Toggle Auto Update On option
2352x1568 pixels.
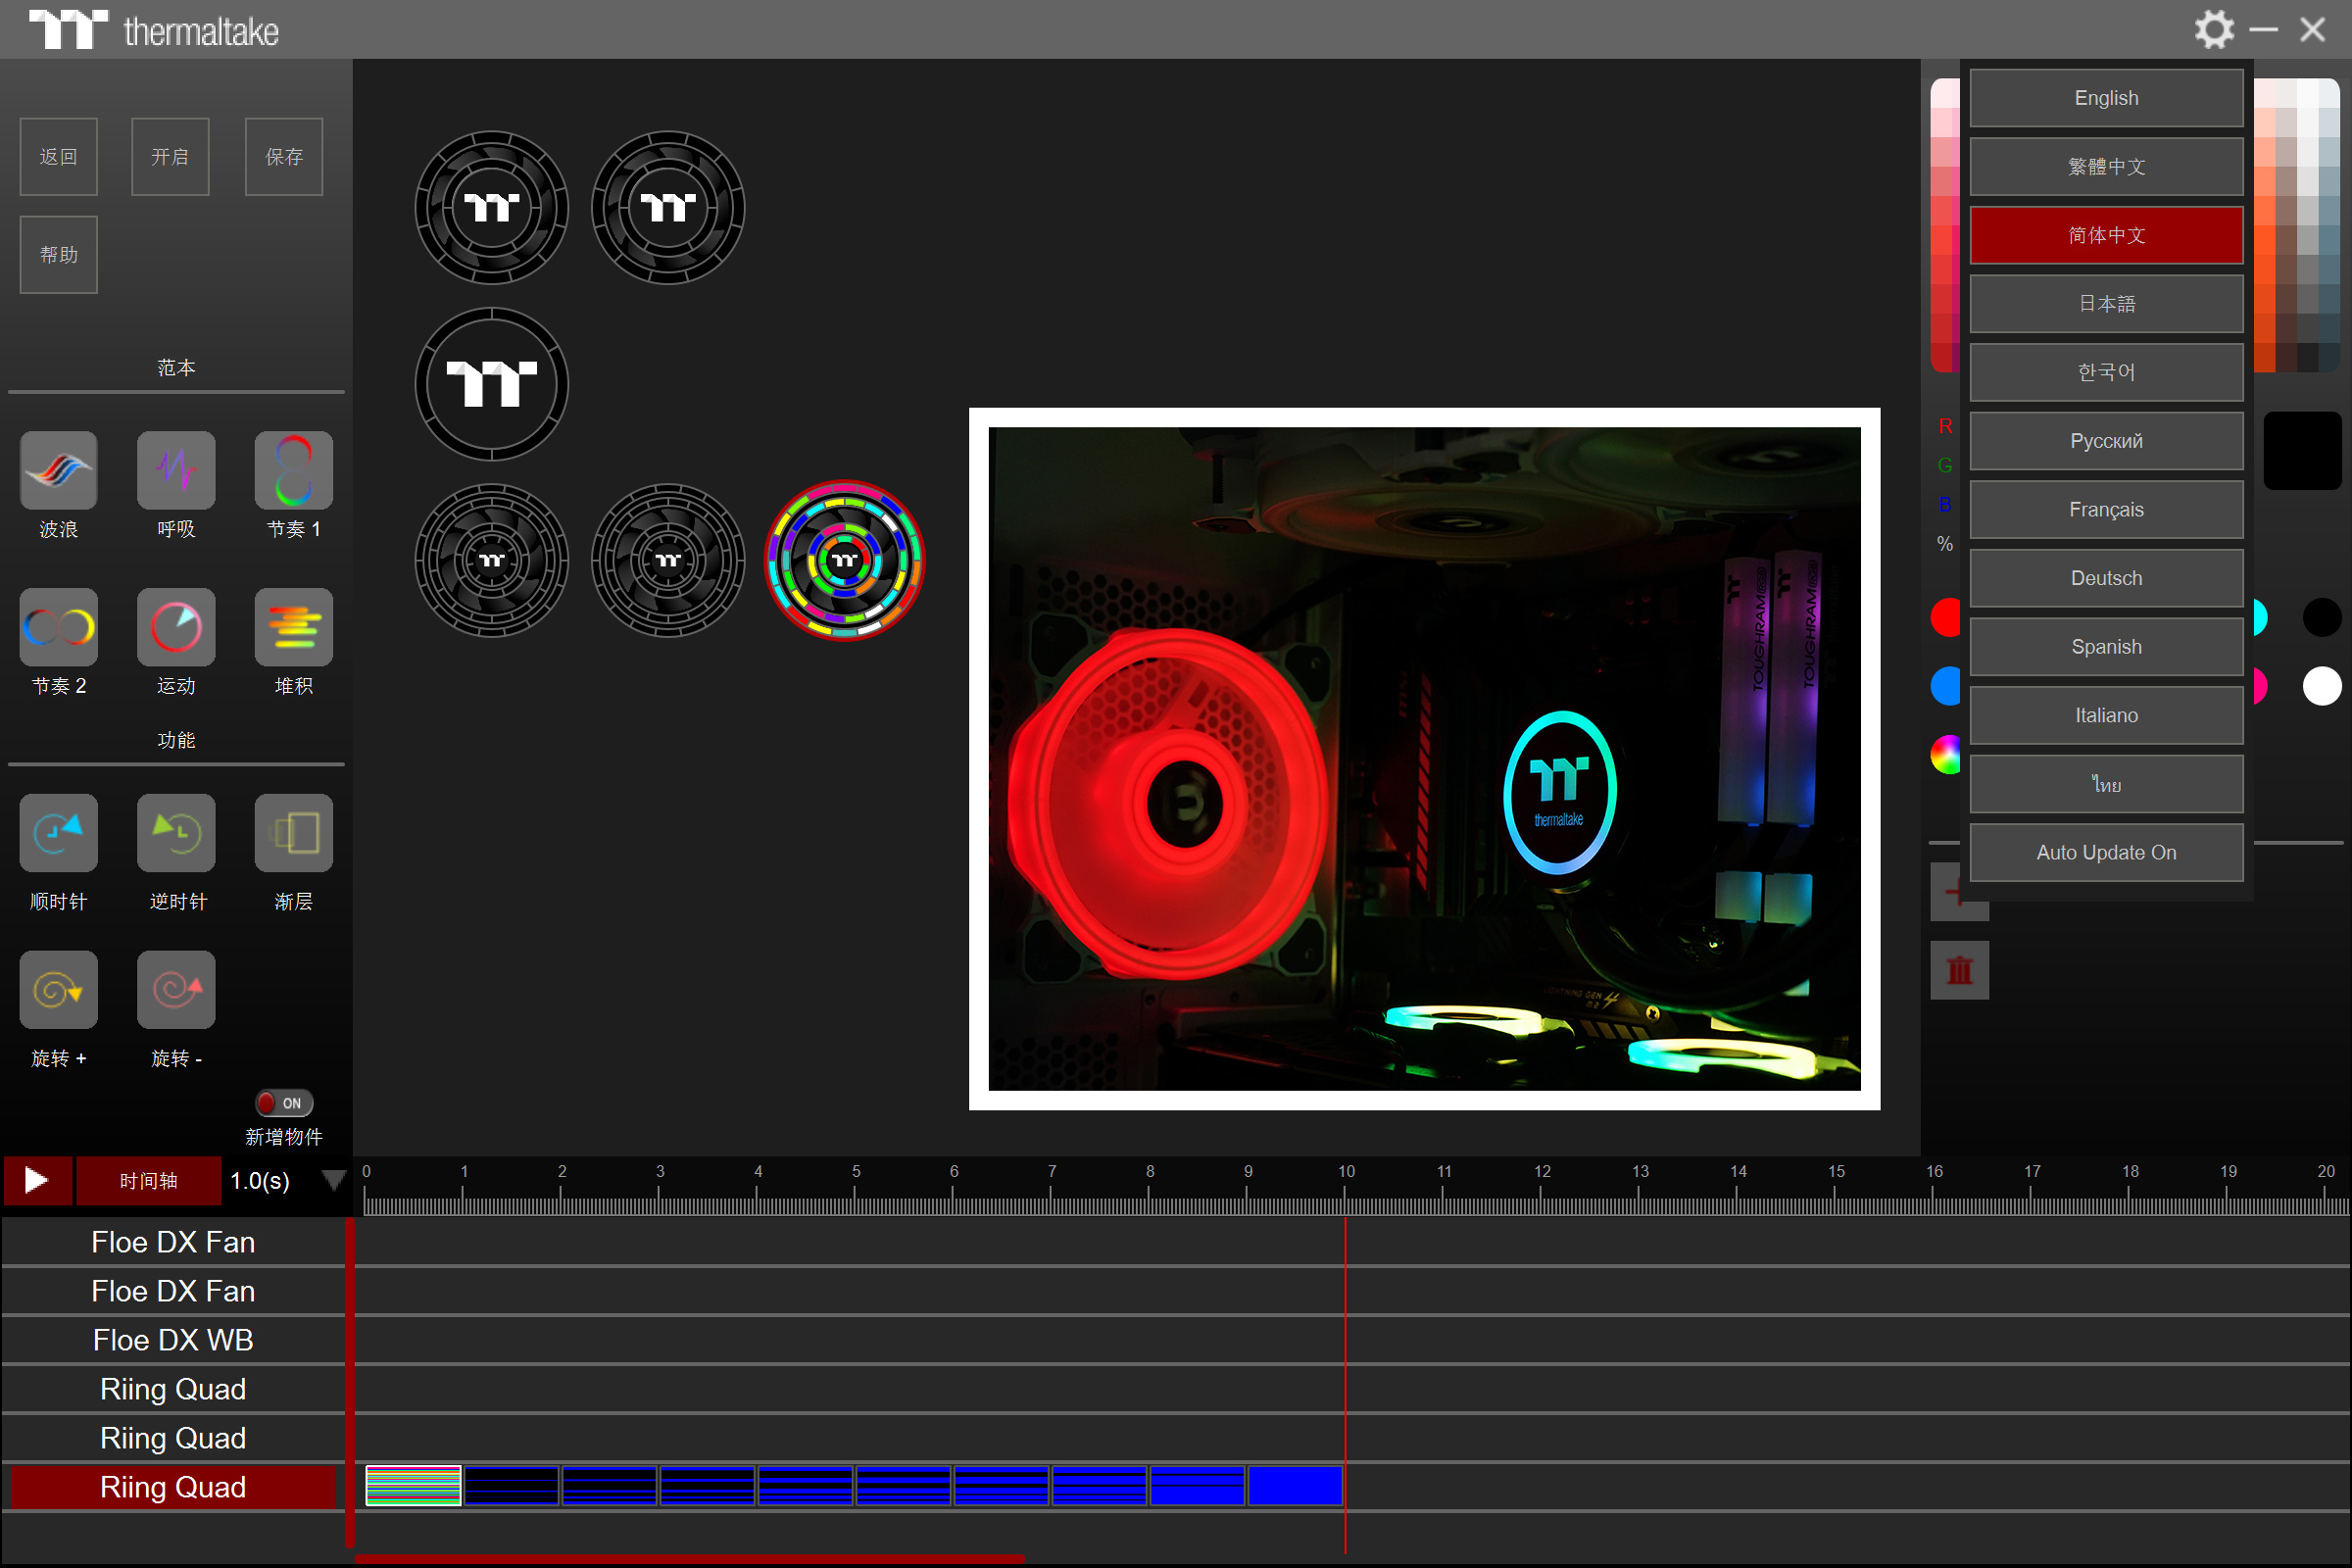point(2105,852)
